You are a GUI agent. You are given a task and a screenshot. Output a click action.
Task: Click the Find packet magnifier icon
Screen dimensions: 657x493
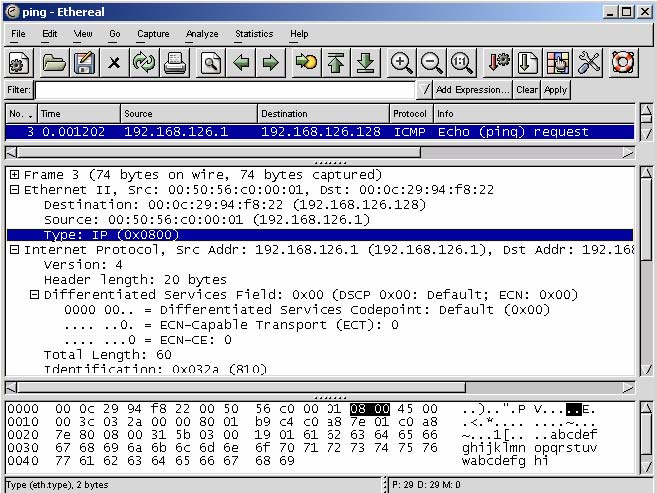tap(210, 63)
